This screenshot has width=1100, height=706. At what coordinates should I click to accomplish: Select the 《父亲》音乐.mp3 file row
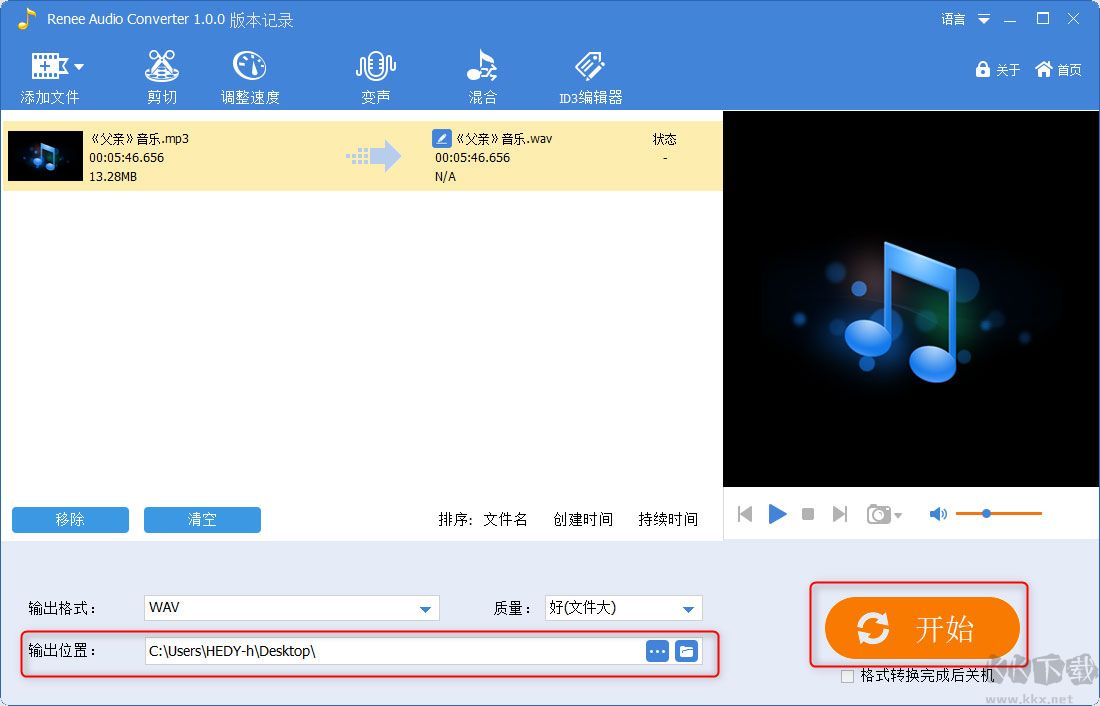tap(200, 156)
